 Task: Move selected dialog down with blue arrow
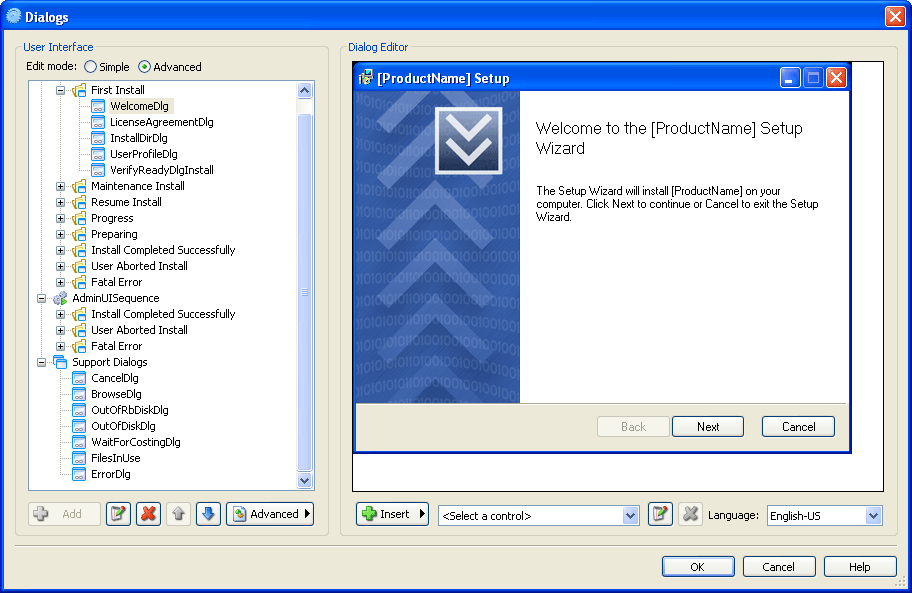click(208, 514)
